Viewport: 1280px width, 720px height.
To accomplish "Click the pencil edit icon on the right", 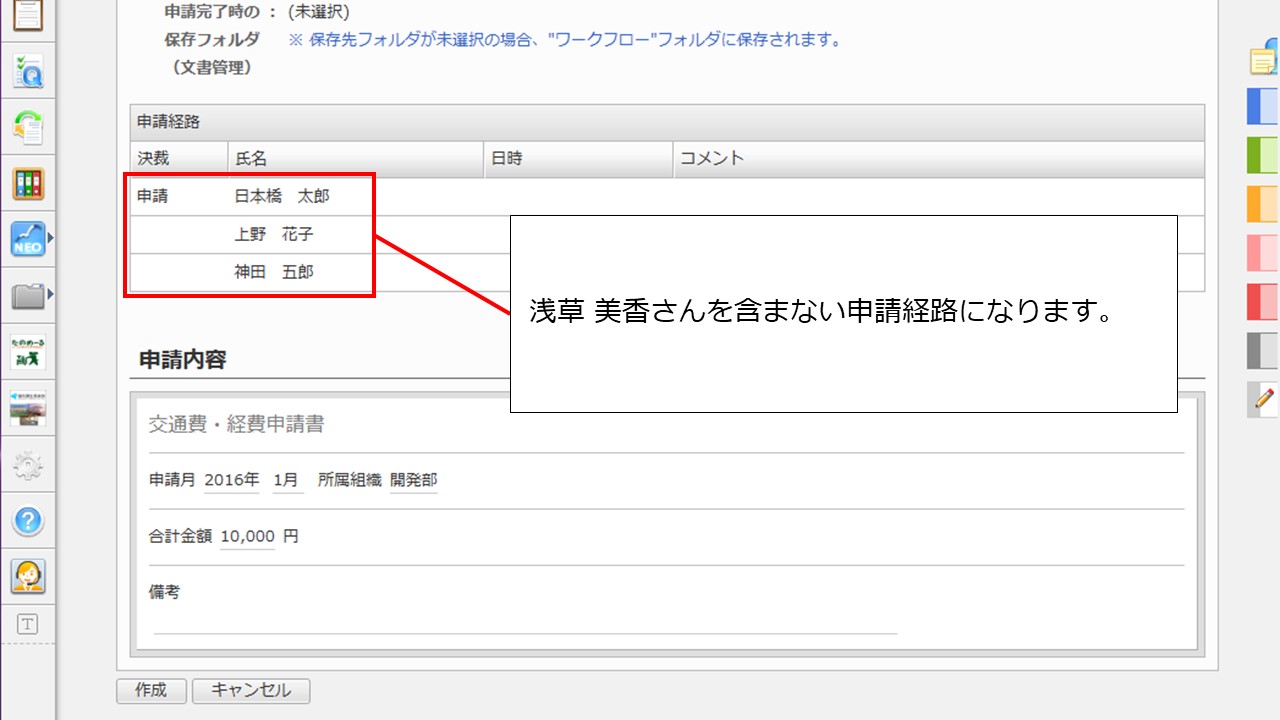I will [1263, 399].
